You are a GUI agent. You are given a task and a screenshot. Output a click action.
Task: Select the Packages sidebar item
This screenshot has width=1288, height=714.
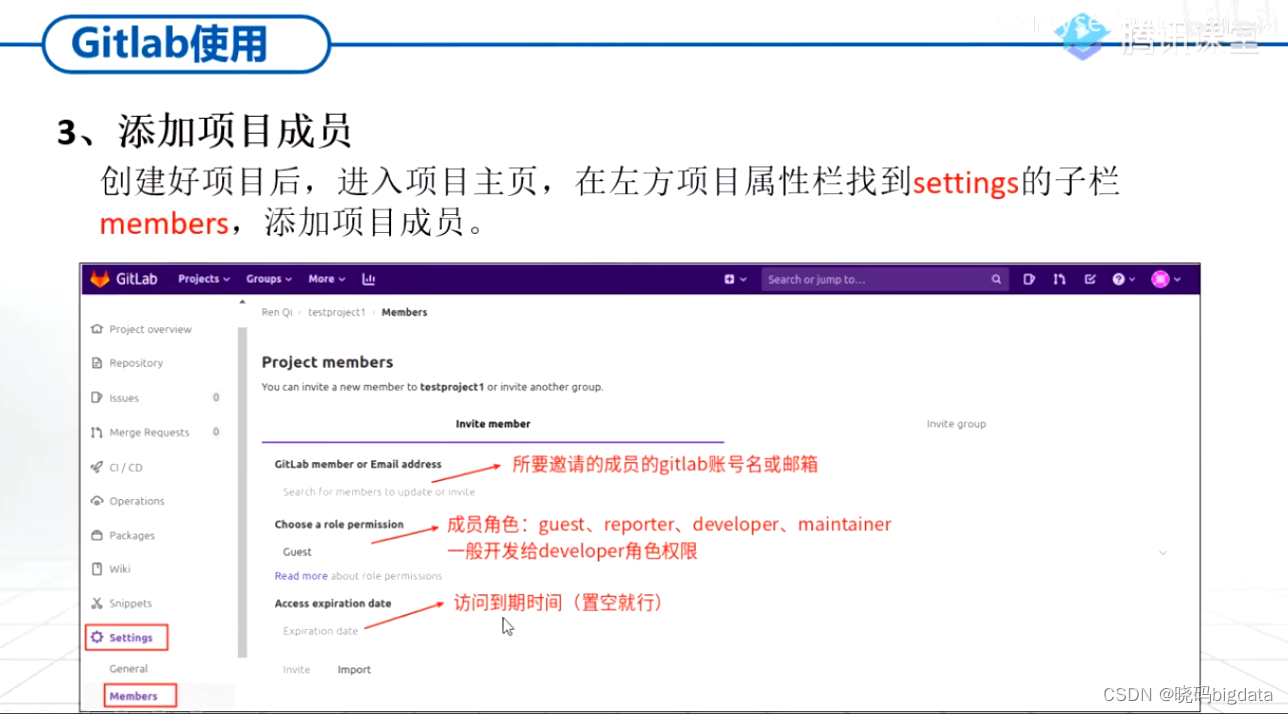(x=131, y=535)
